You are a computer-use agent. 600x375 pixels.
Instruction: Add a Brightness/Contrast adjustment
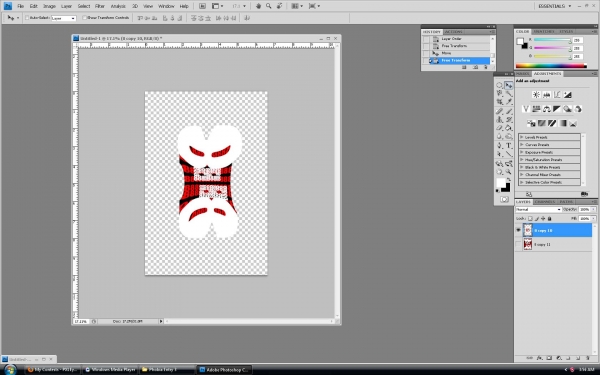(536, 95)
